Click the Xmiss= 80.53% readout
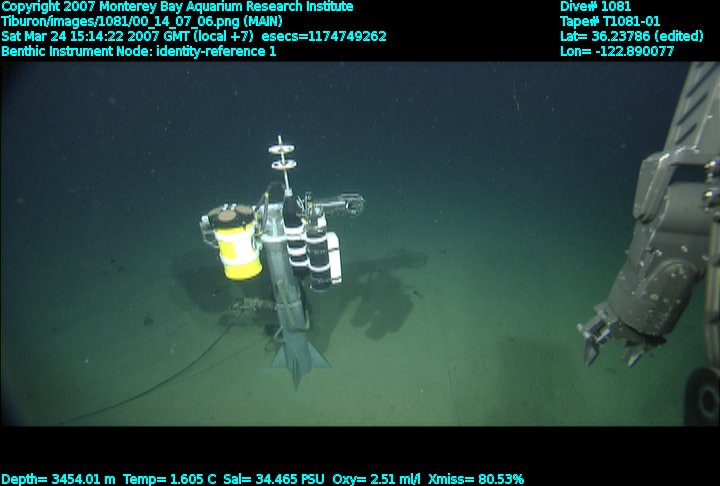 [x=476, y=479]
